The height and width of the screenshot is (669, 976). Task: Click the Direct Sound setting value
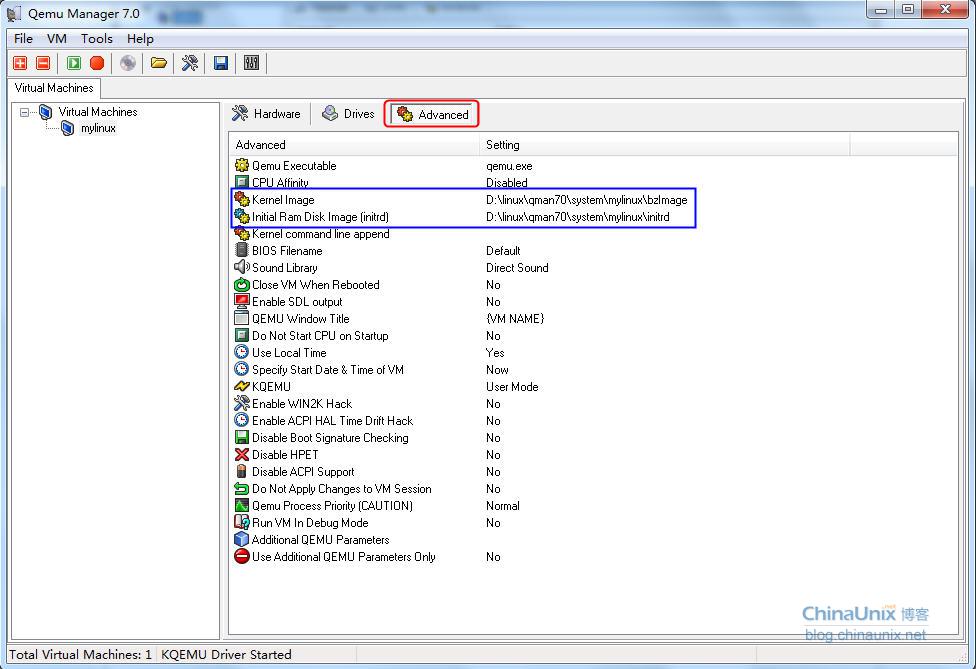(517, 268)
